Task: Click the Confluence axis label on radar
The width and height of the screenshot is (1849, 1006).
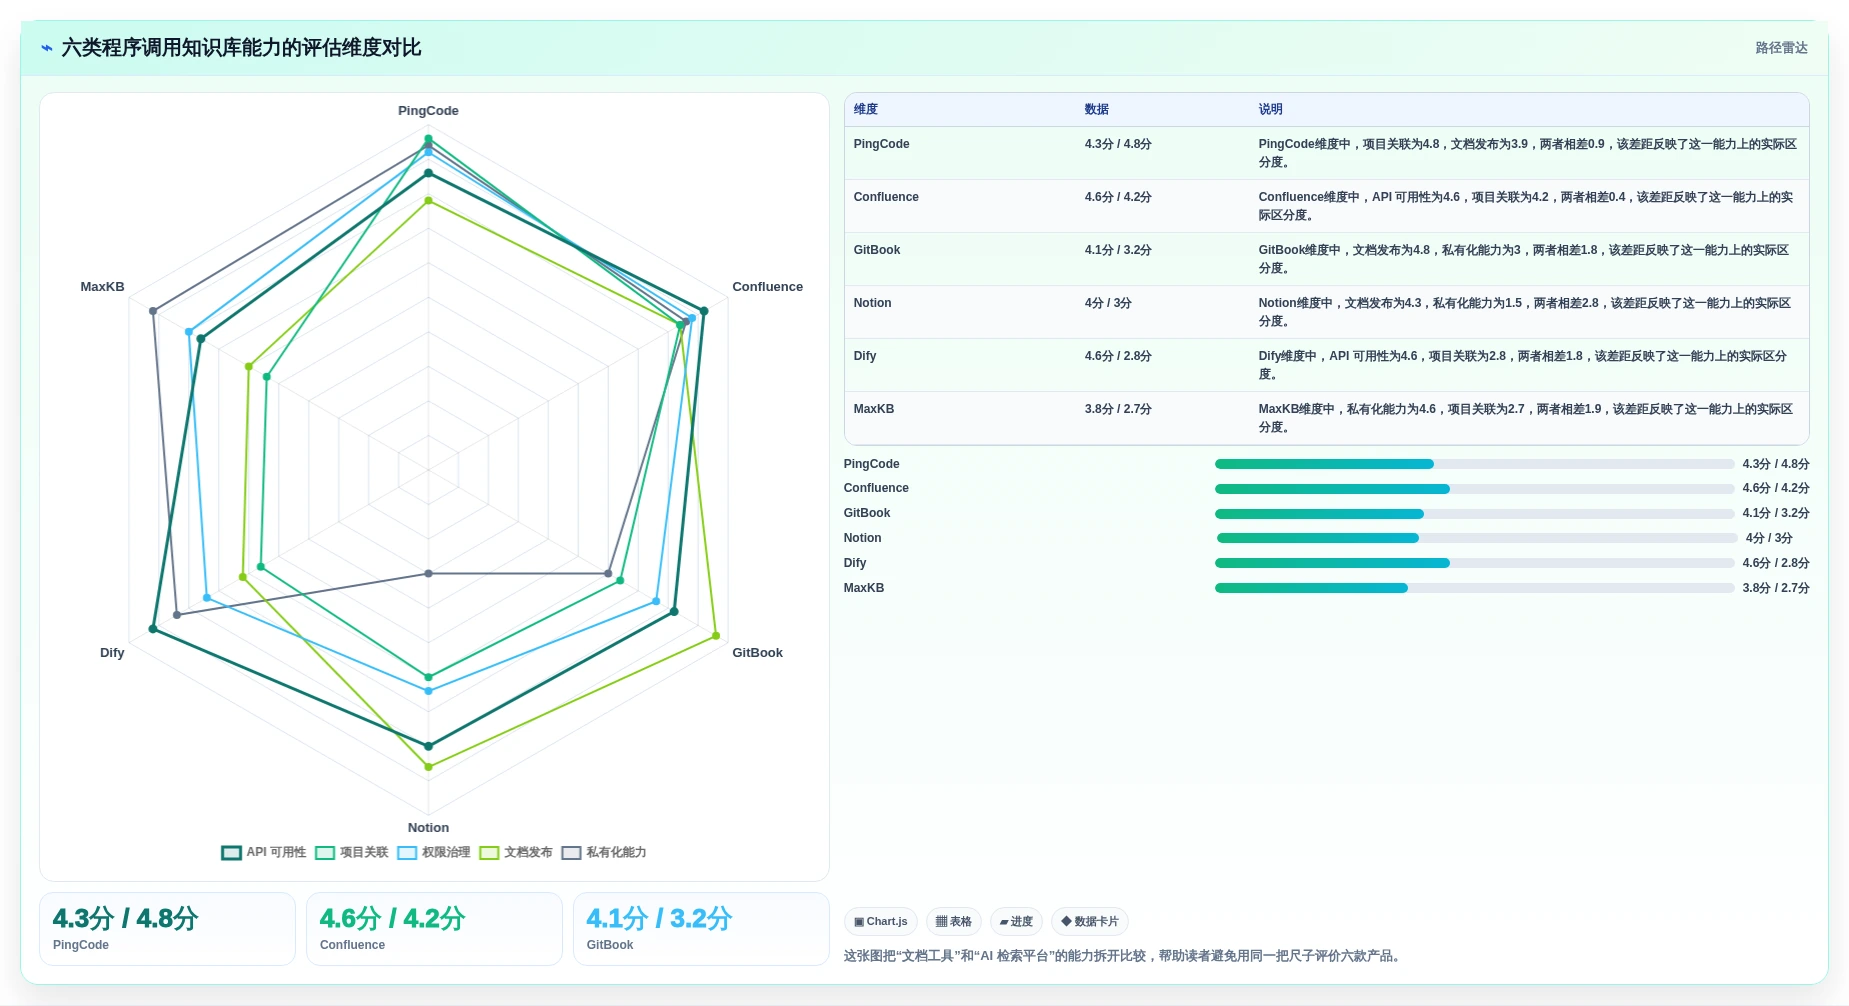Action: tap(767, 287)
